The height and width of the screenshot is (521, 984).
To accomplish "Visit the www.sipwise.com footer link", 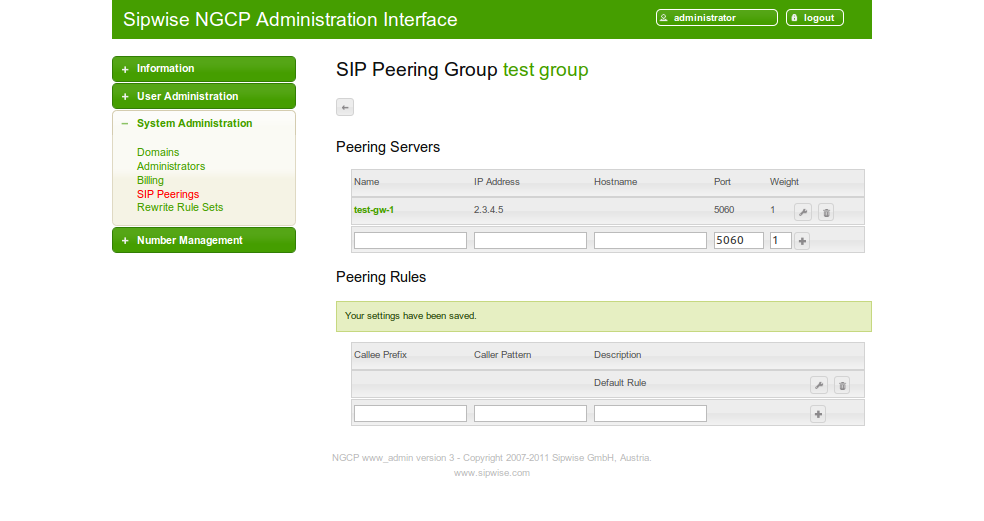I will click(x=492, y=473).
